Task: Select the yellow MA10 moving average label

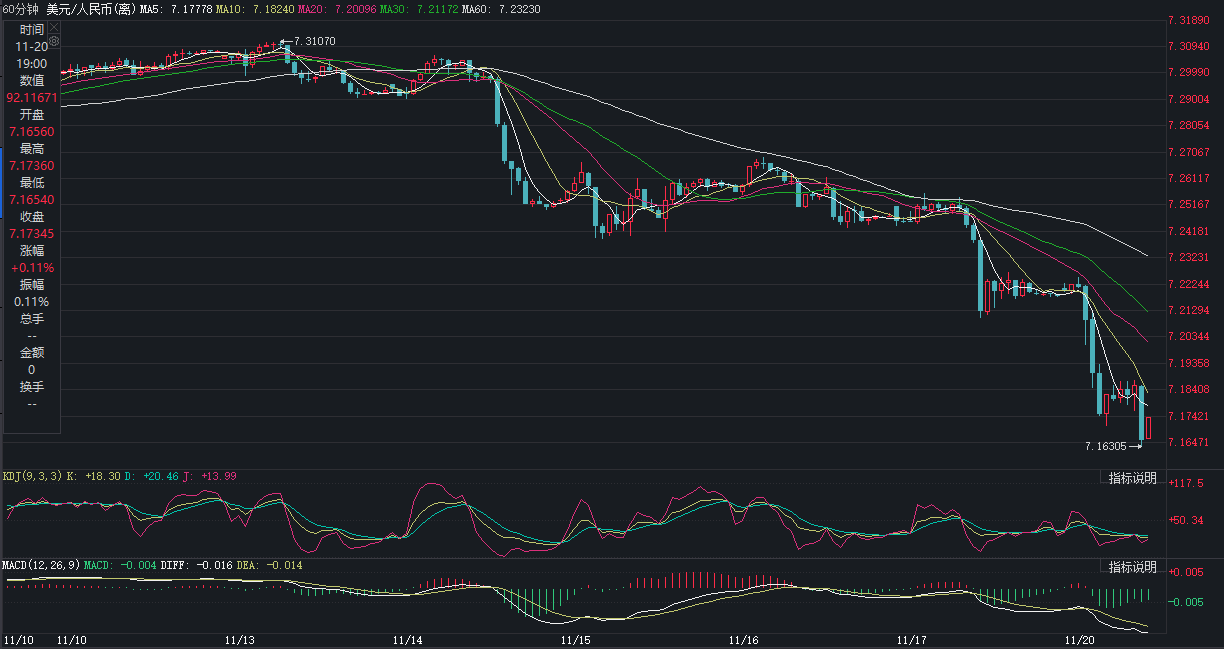Action: [x=257, y=8]
